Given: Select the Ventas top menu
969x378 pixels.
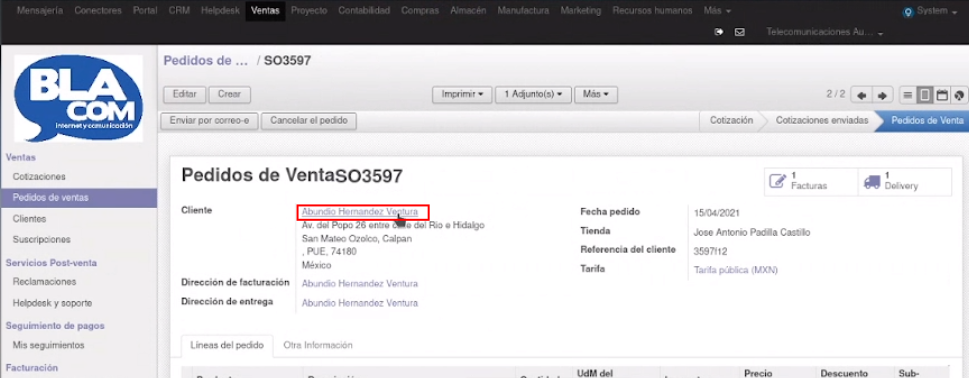Looking at the screenshot, I should (265, 11).
